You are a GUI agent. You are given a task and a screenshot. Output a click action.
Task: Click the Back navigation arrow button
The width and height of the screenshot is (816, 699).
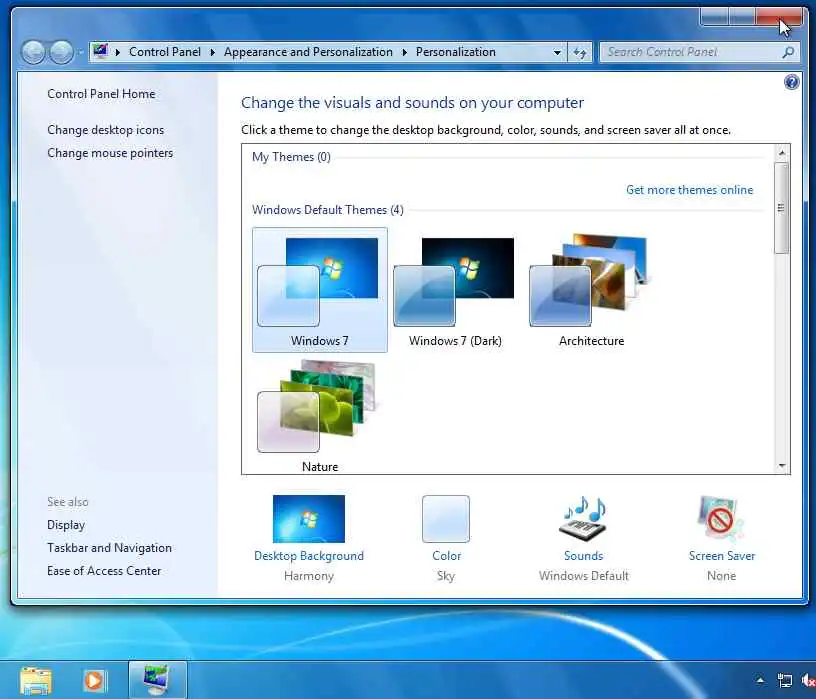point(33,52)
